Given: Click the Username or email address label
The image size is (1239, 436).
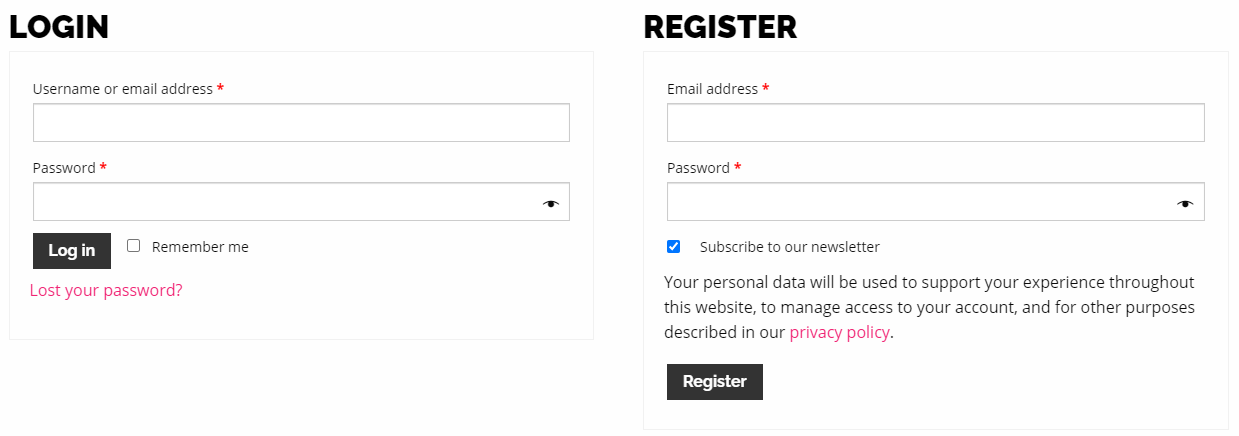Looking at the screenshot, I should click(x=122, y=89).
